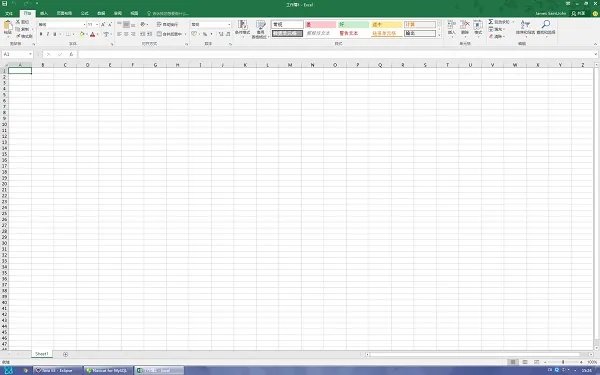Expand the Merge and Center dropdown arrow
600x375 pixels.
coord(186,34)
